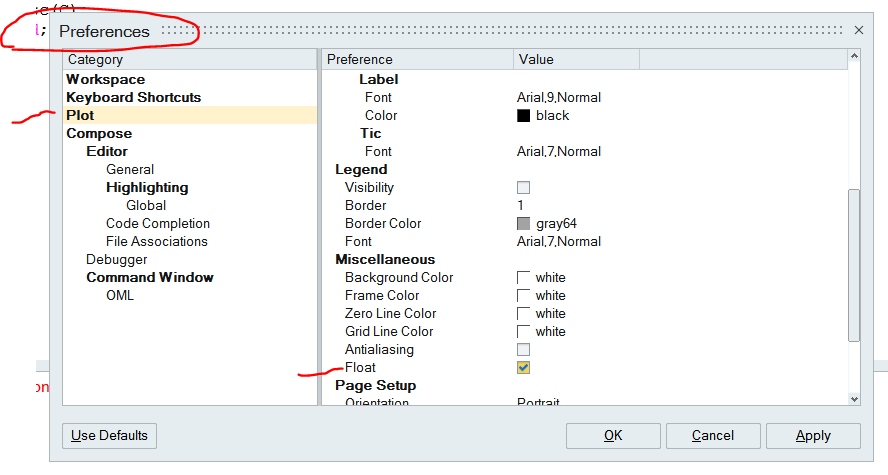The height and width of the screenshot is (475, 888).
Task: Click the gray64 Border Color swatch
Action: [x=523, y=224]
